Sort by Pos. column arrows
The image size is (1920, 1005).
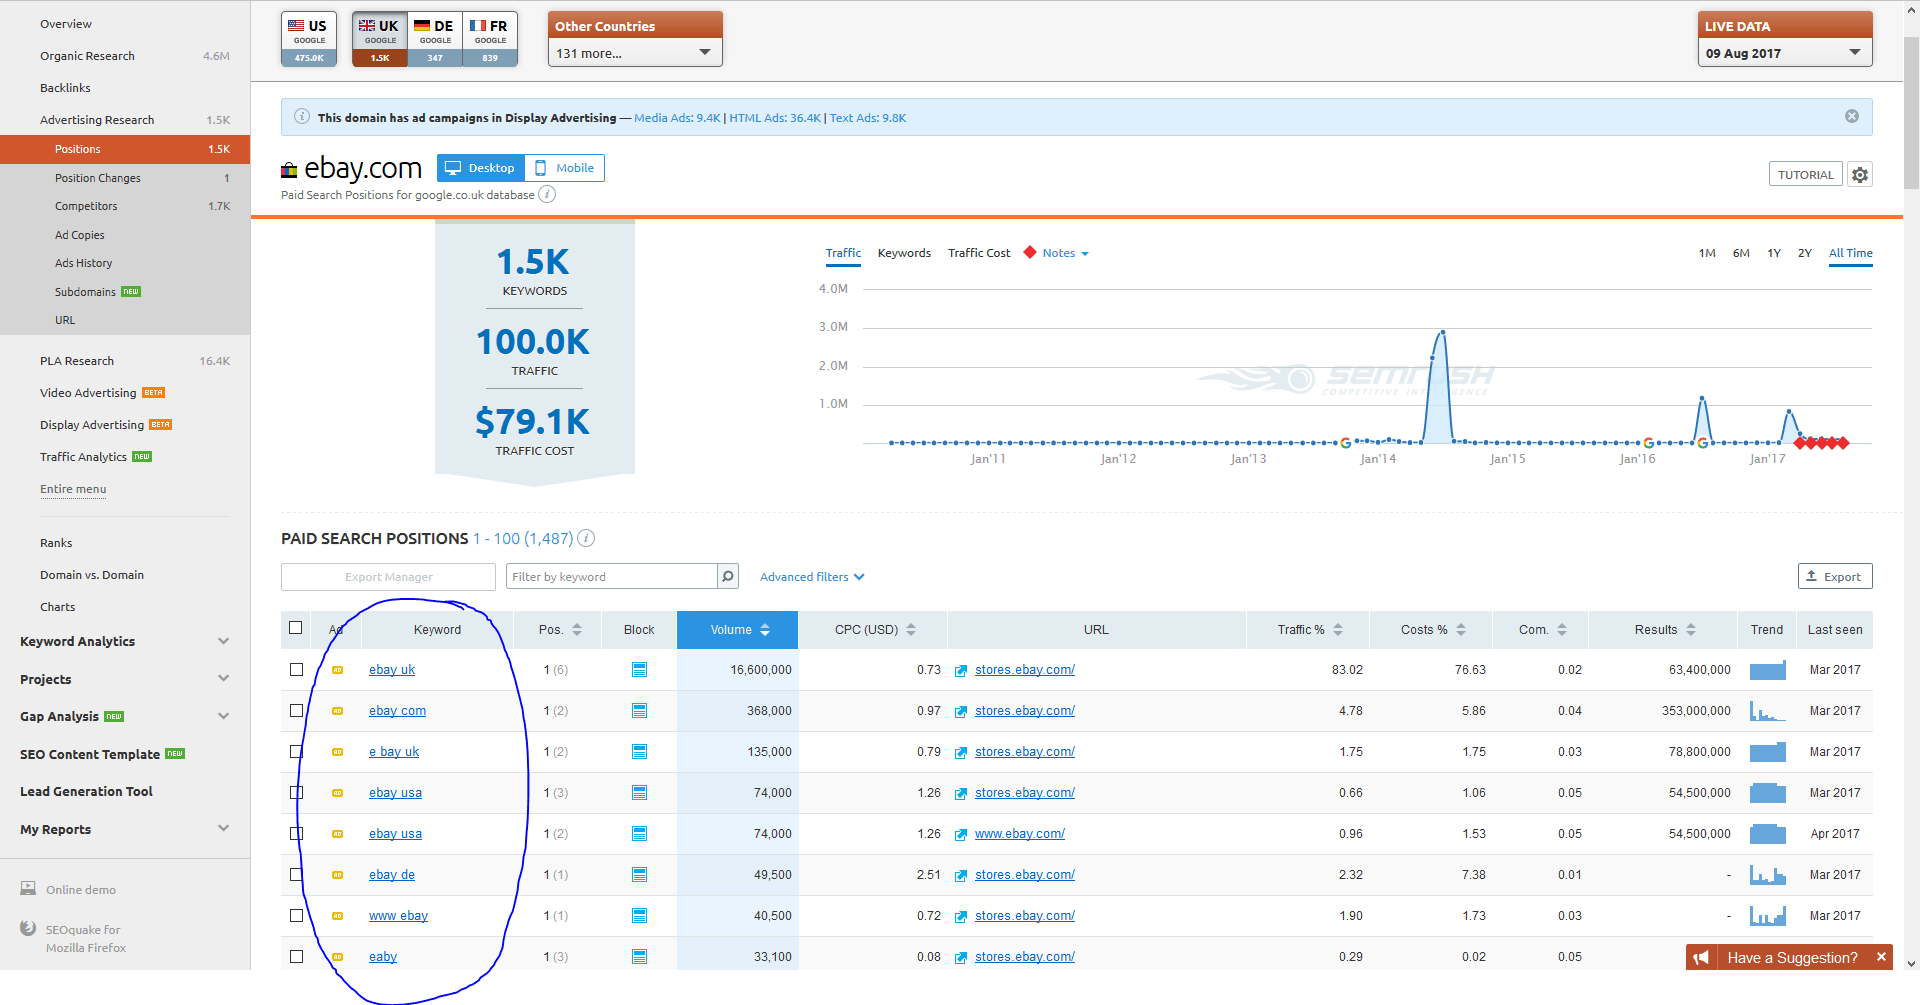pyautogui.click(x=577, y=630)
